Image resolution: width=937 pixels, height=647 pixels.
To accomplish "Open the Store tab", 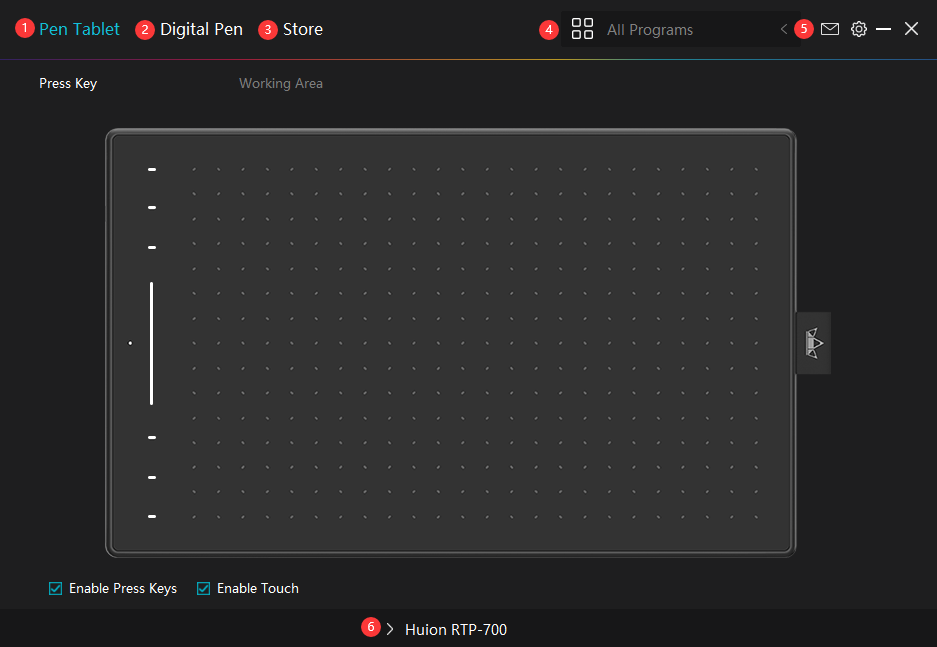I will [302, 29].
